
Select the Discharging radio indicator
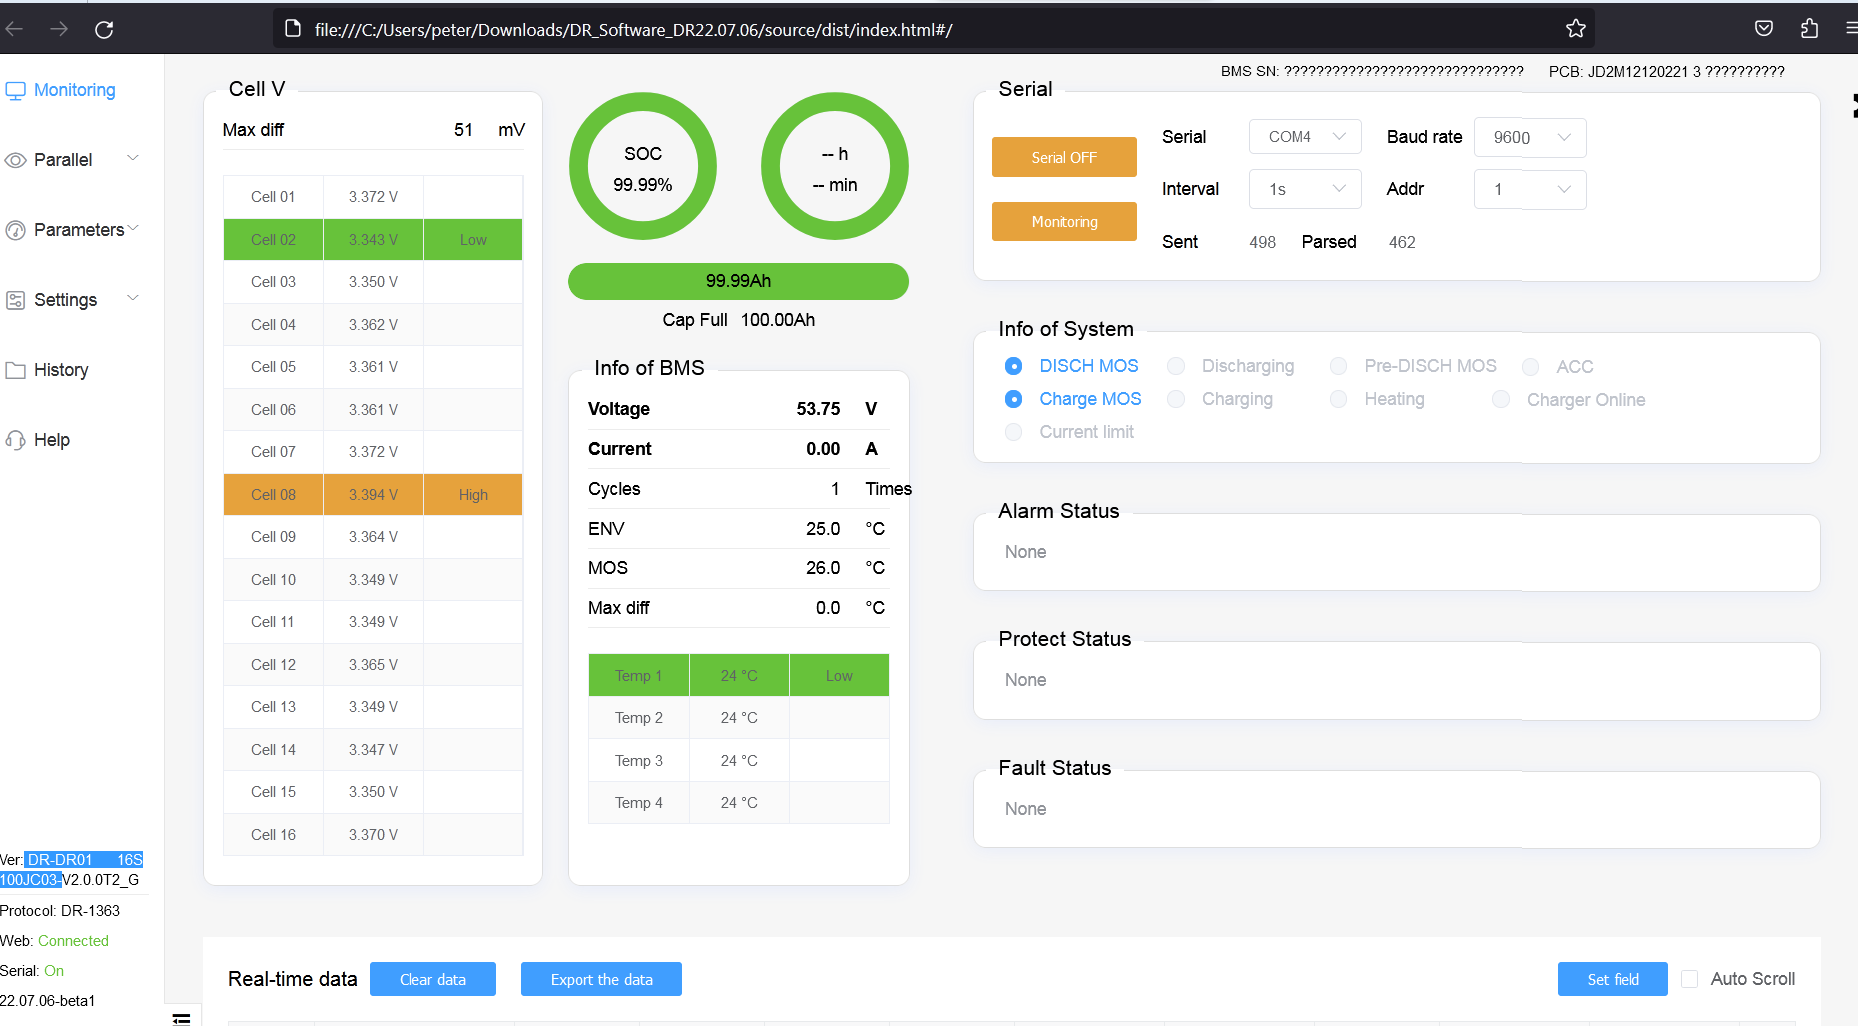click(x=1176, y=366)
